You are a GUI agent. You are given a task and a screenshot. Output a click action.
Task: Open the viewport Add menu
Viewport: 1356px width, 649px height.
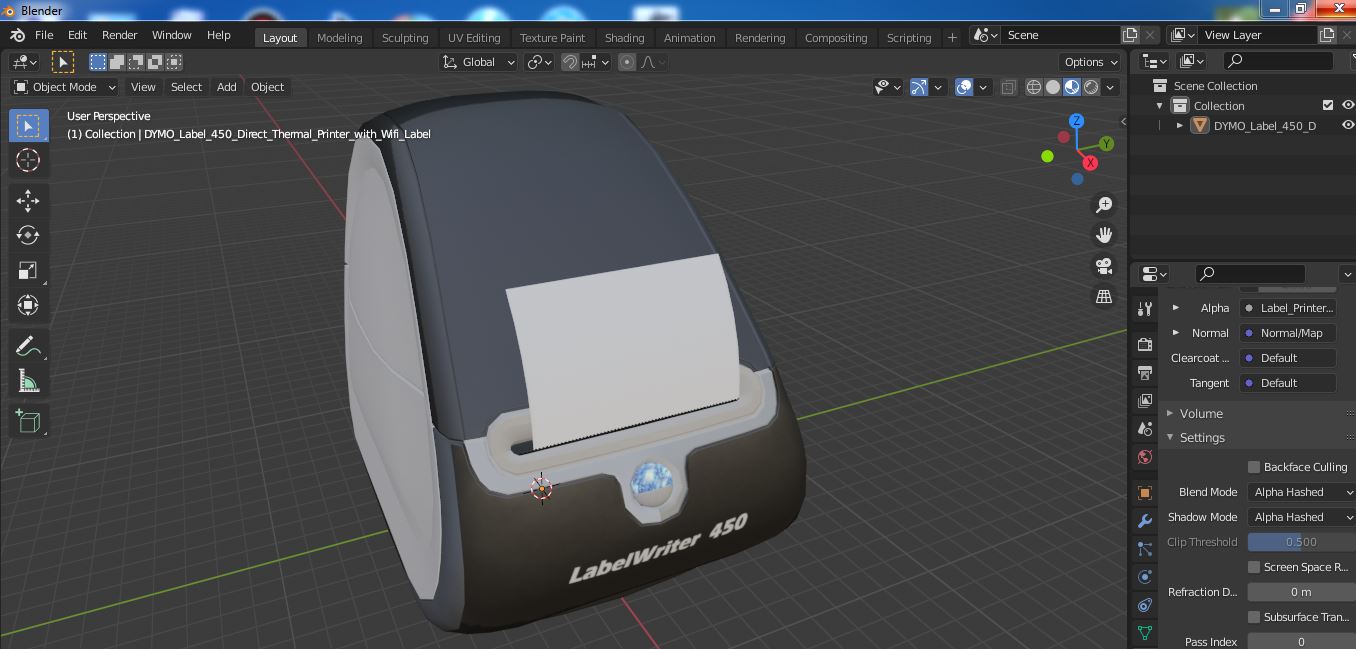(227, 87)
